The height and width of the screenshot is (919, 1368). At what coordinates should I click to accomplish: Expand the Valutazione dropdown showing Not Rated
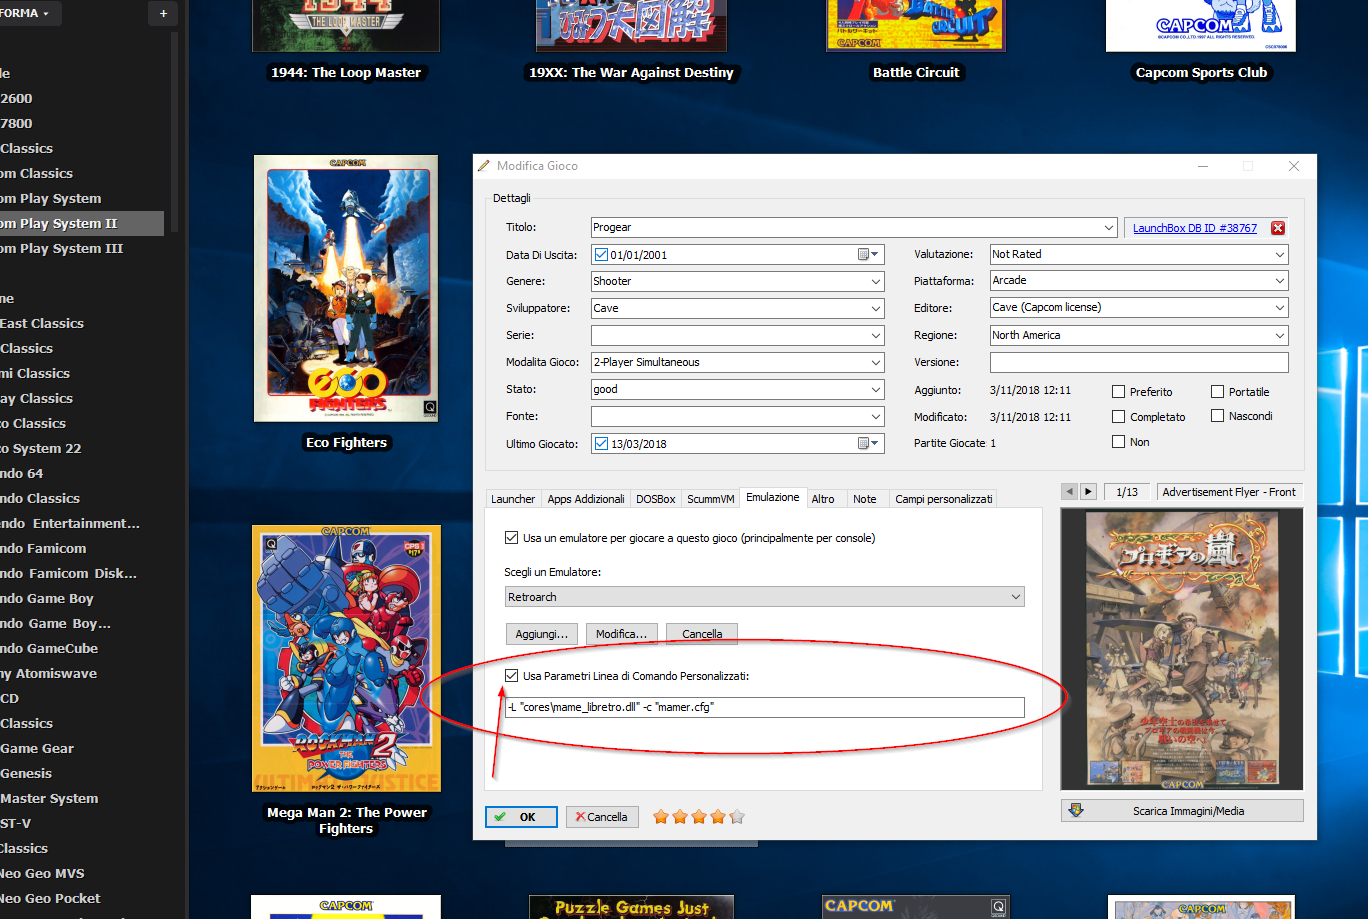point(1280,255)
